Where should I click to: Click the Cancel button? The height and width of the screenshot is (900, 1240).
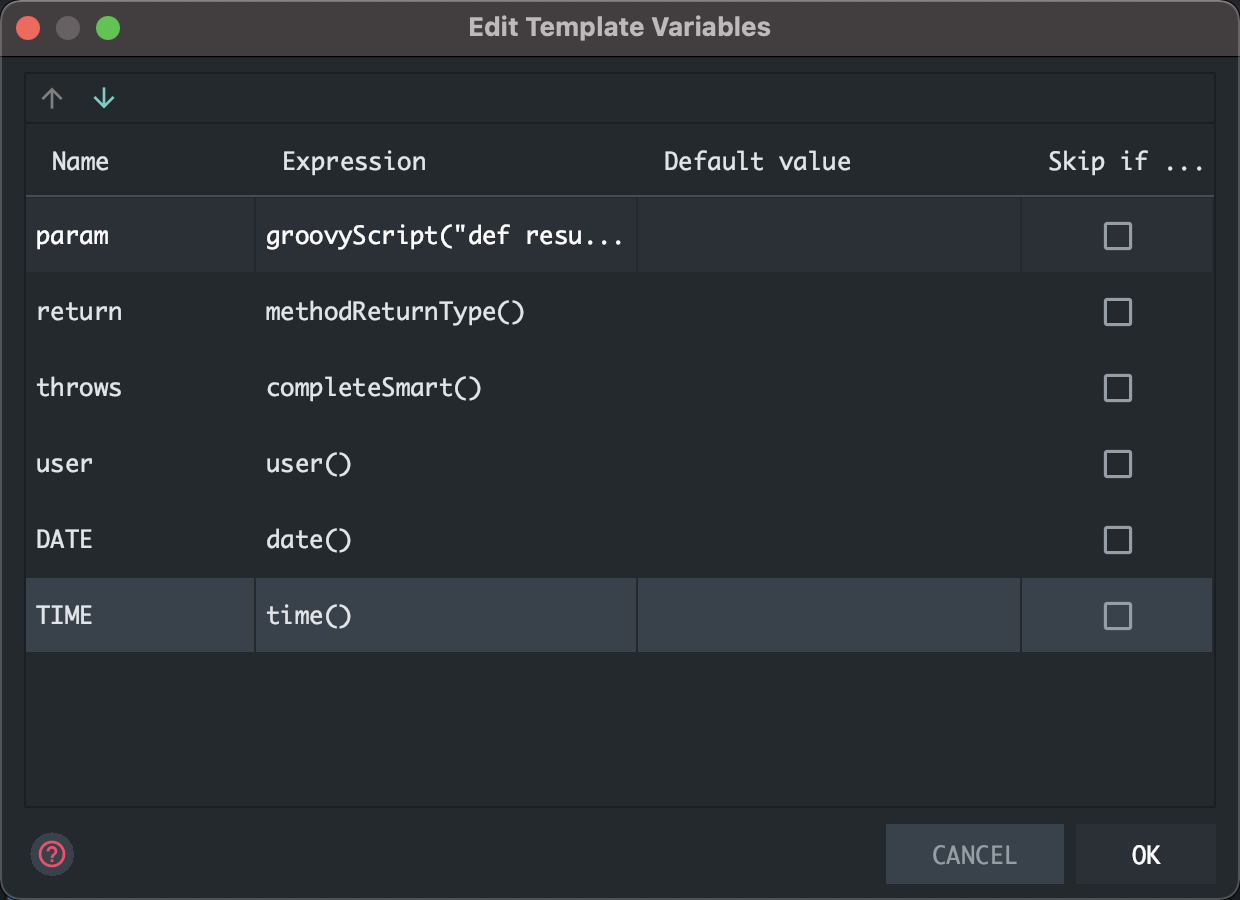(974, 854)
